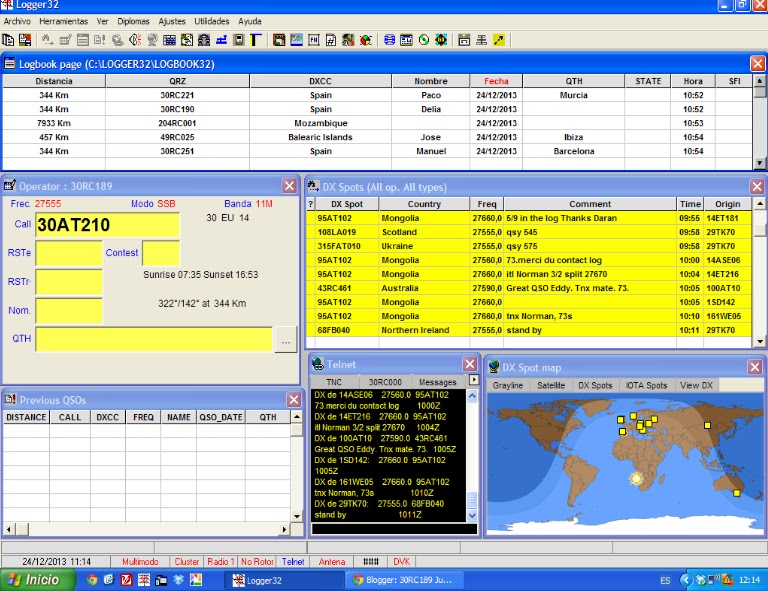Click the Fecha column header in logbook
The width and height of the screenshot is (768, 591).
496,81
